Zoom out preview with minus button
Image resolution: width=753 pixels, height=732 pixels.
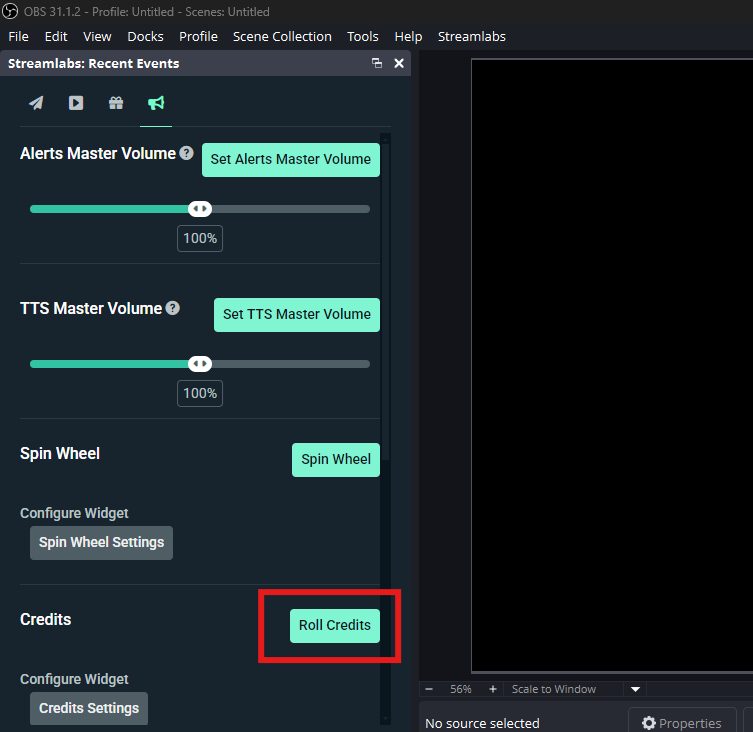[x=429, y=689]
